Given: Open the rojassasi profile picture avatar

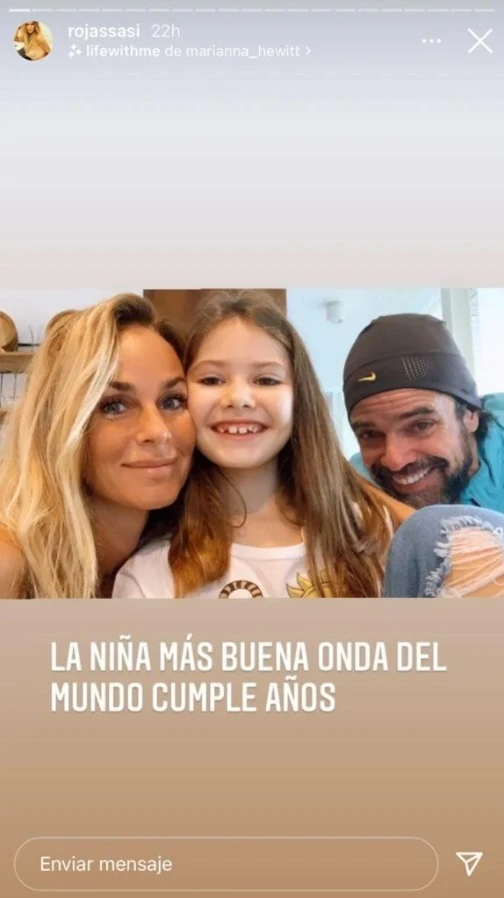Looking at the screenshot, I should (x=33, y=41).
